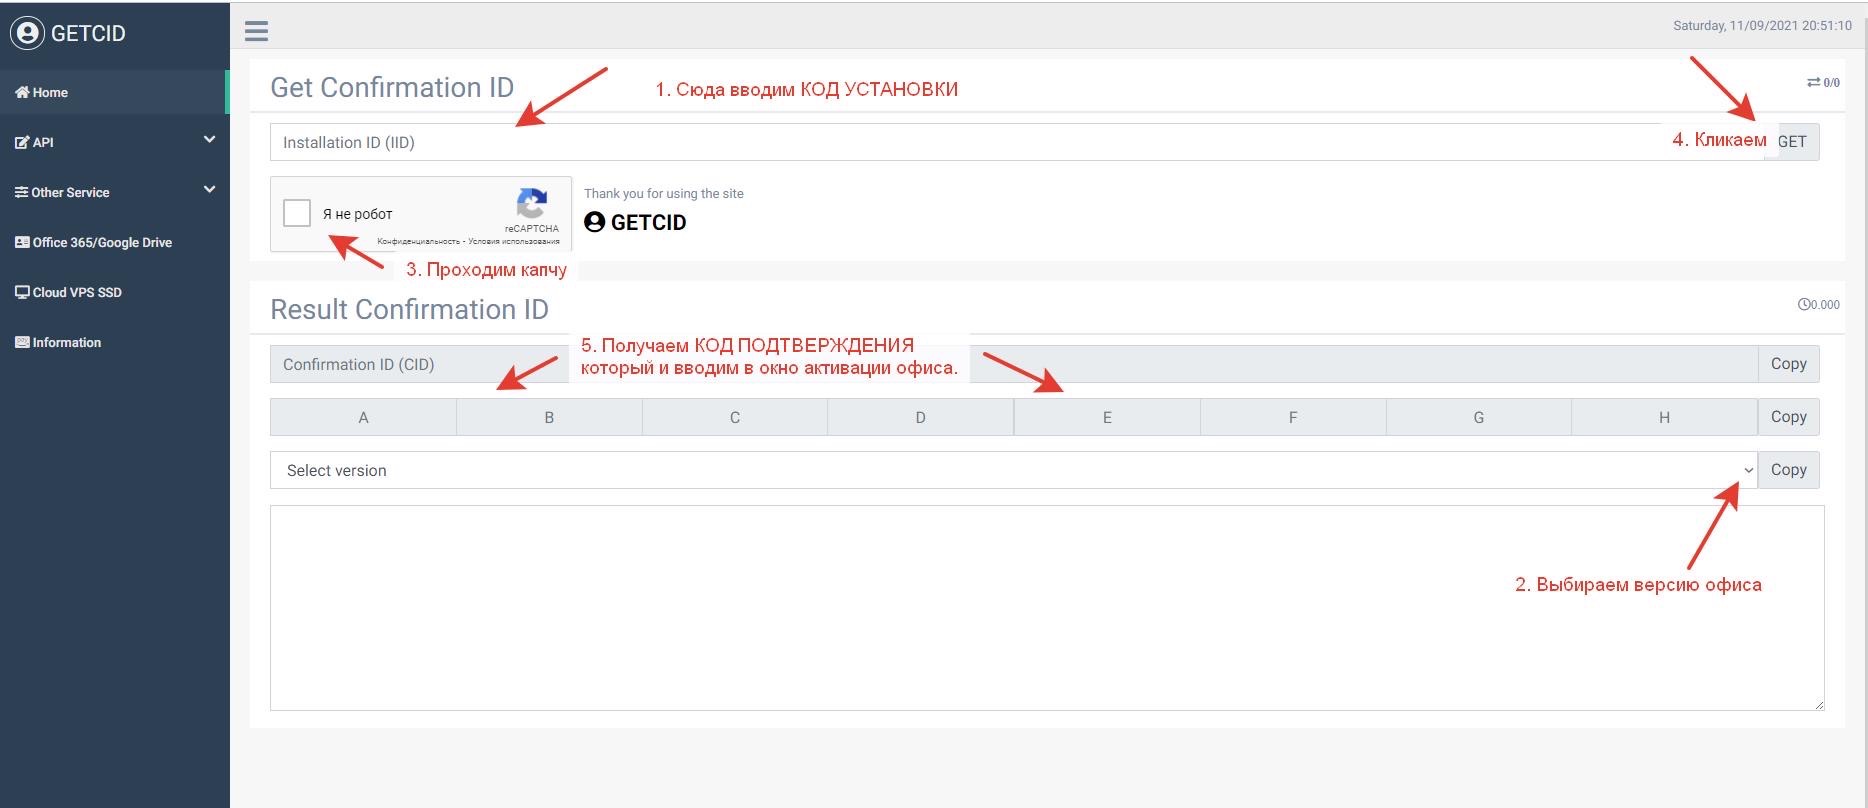Viewport: 1868px width, 808px height.
Task: Click the GETCID user logo icon
Action: pyautogui.click(x=28, y=33)
